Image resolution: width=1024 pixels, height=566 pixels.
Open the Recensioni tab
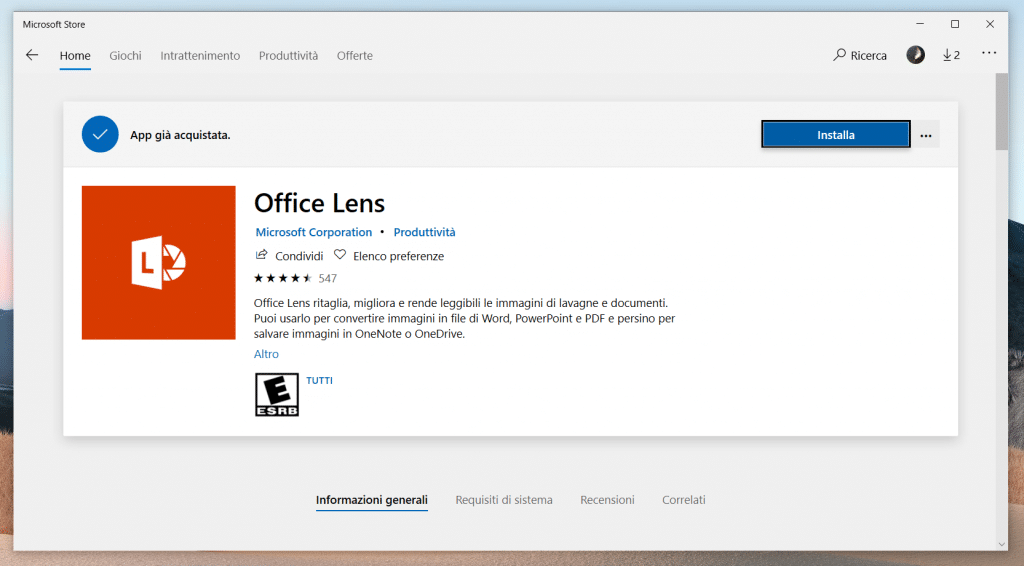click(x=607, y=500)
